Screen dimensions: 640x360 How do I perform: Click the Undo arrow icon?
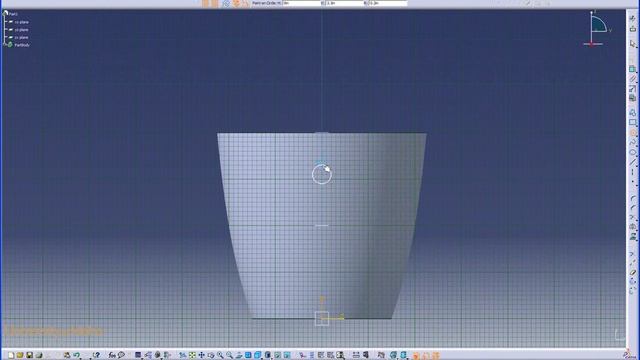click(76, 355)
